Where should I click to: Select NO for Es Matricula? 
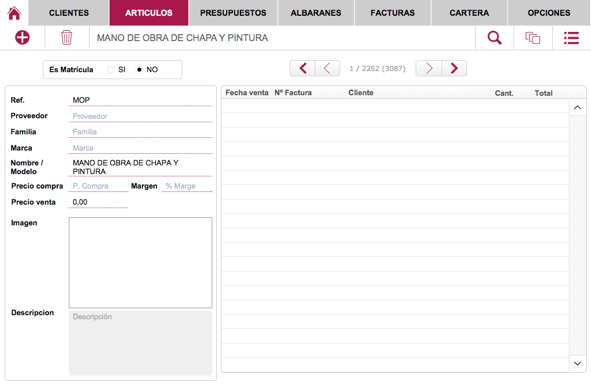pyautogui.click(x=139, y=69)
